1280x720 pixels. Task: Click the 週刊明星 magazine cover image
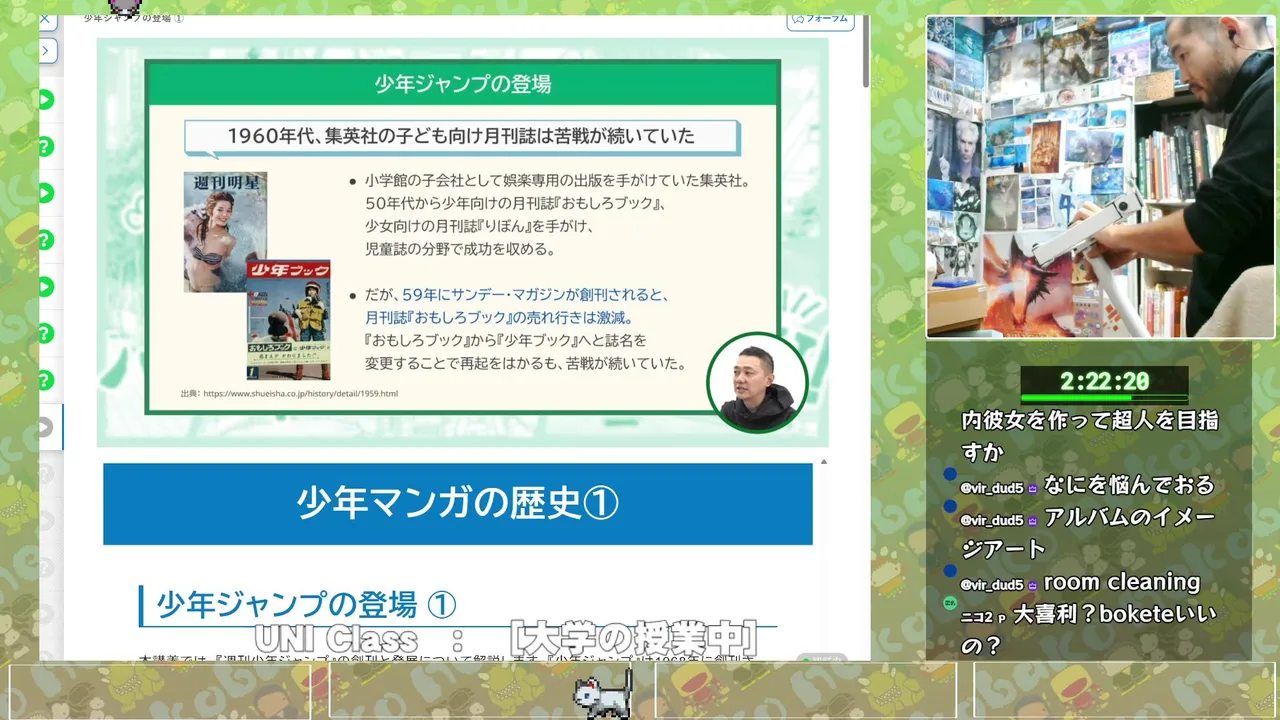point(225,232)
